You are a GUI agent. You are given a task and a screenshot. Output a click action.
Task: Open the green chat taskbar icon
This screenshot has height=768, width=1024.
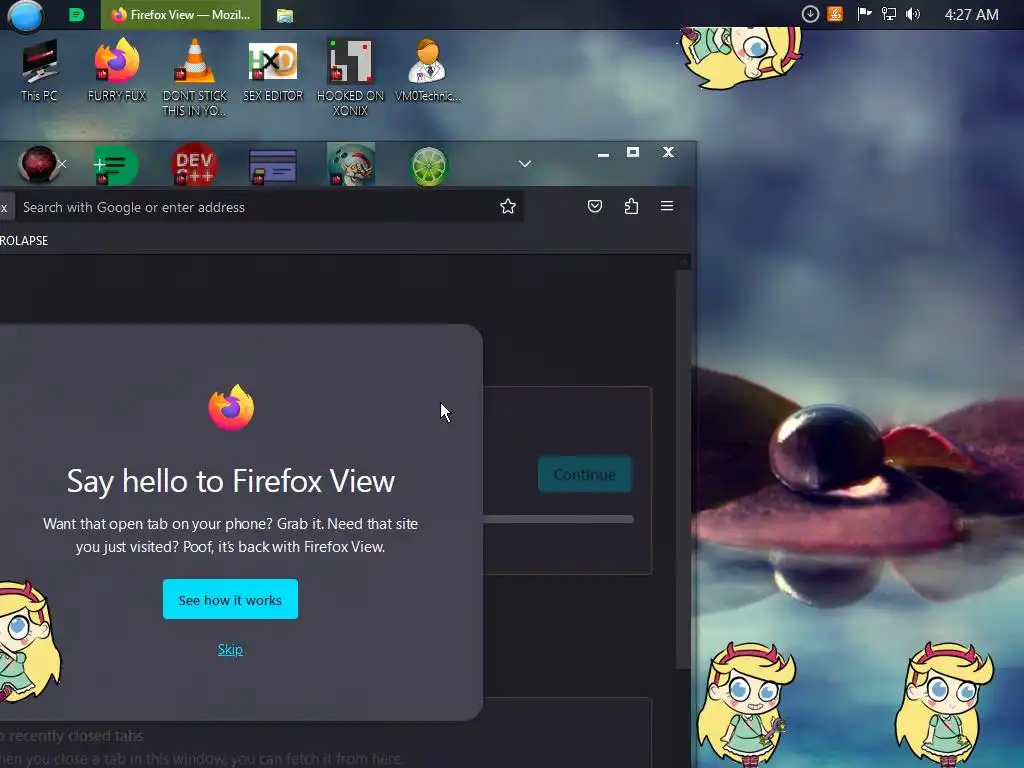[x=76, y=14]
